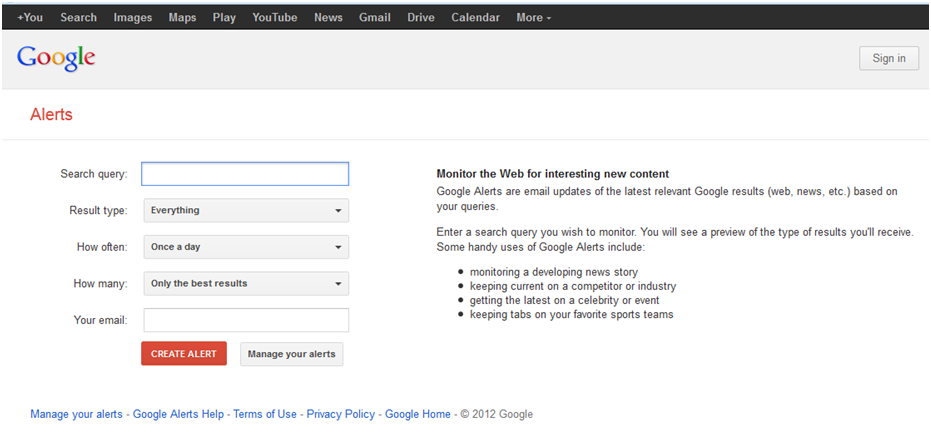This screenshot has width=931, height=446.
Task: Open the How often dropdown
Action: point(246,247)
